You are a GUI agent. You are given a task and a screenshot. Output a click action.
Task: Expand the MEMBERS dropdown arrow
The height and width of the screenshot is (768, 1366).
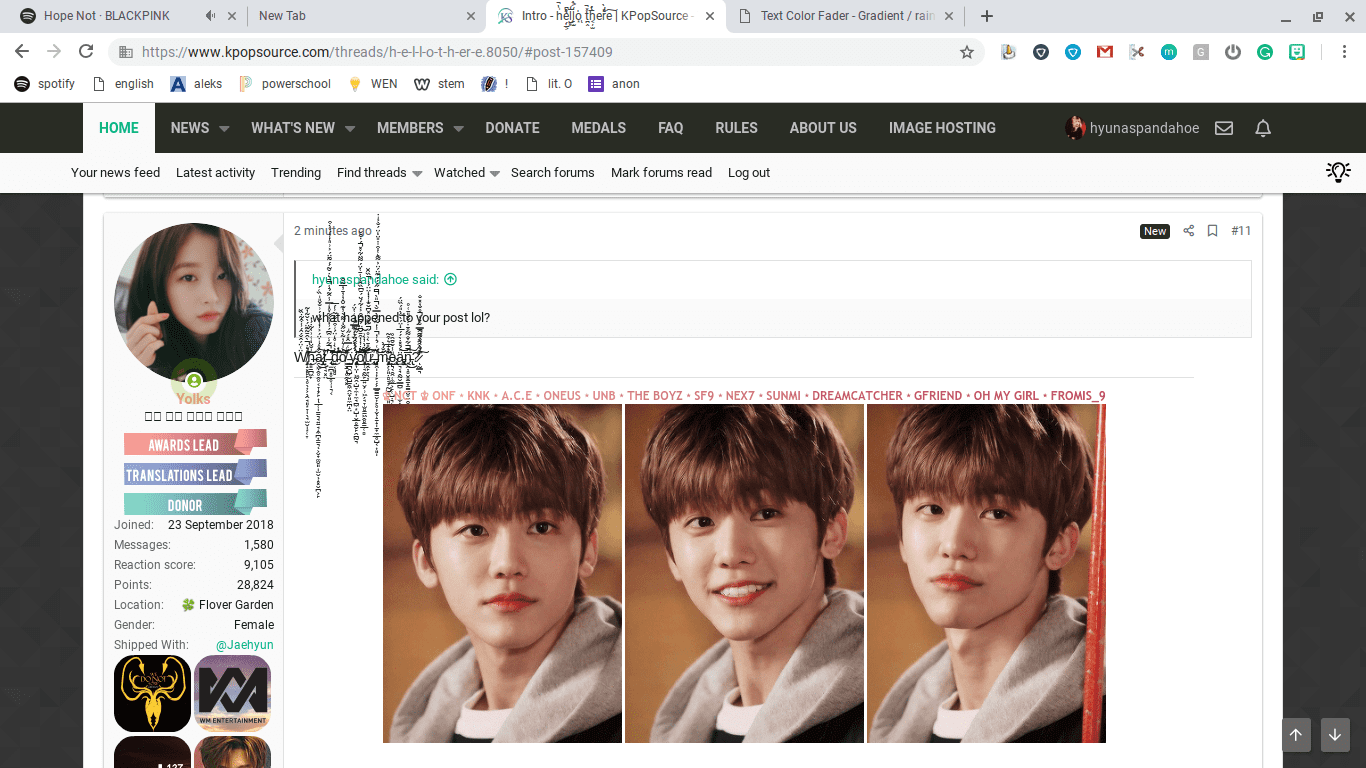[458, 129]
